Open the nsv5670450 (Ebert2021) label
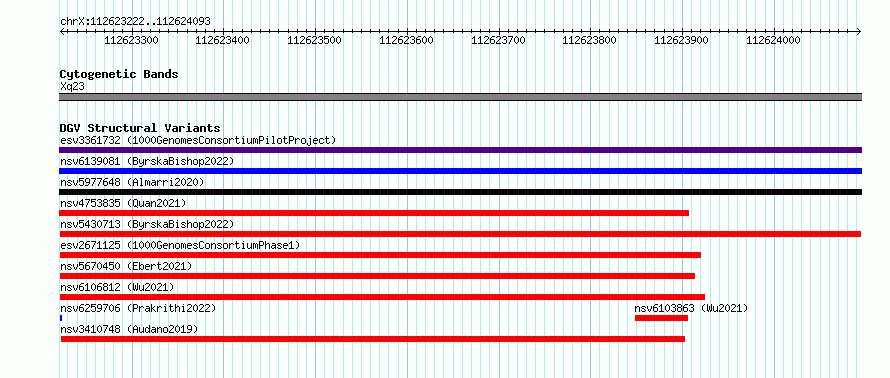890x378 pixels. pos(126,266)
